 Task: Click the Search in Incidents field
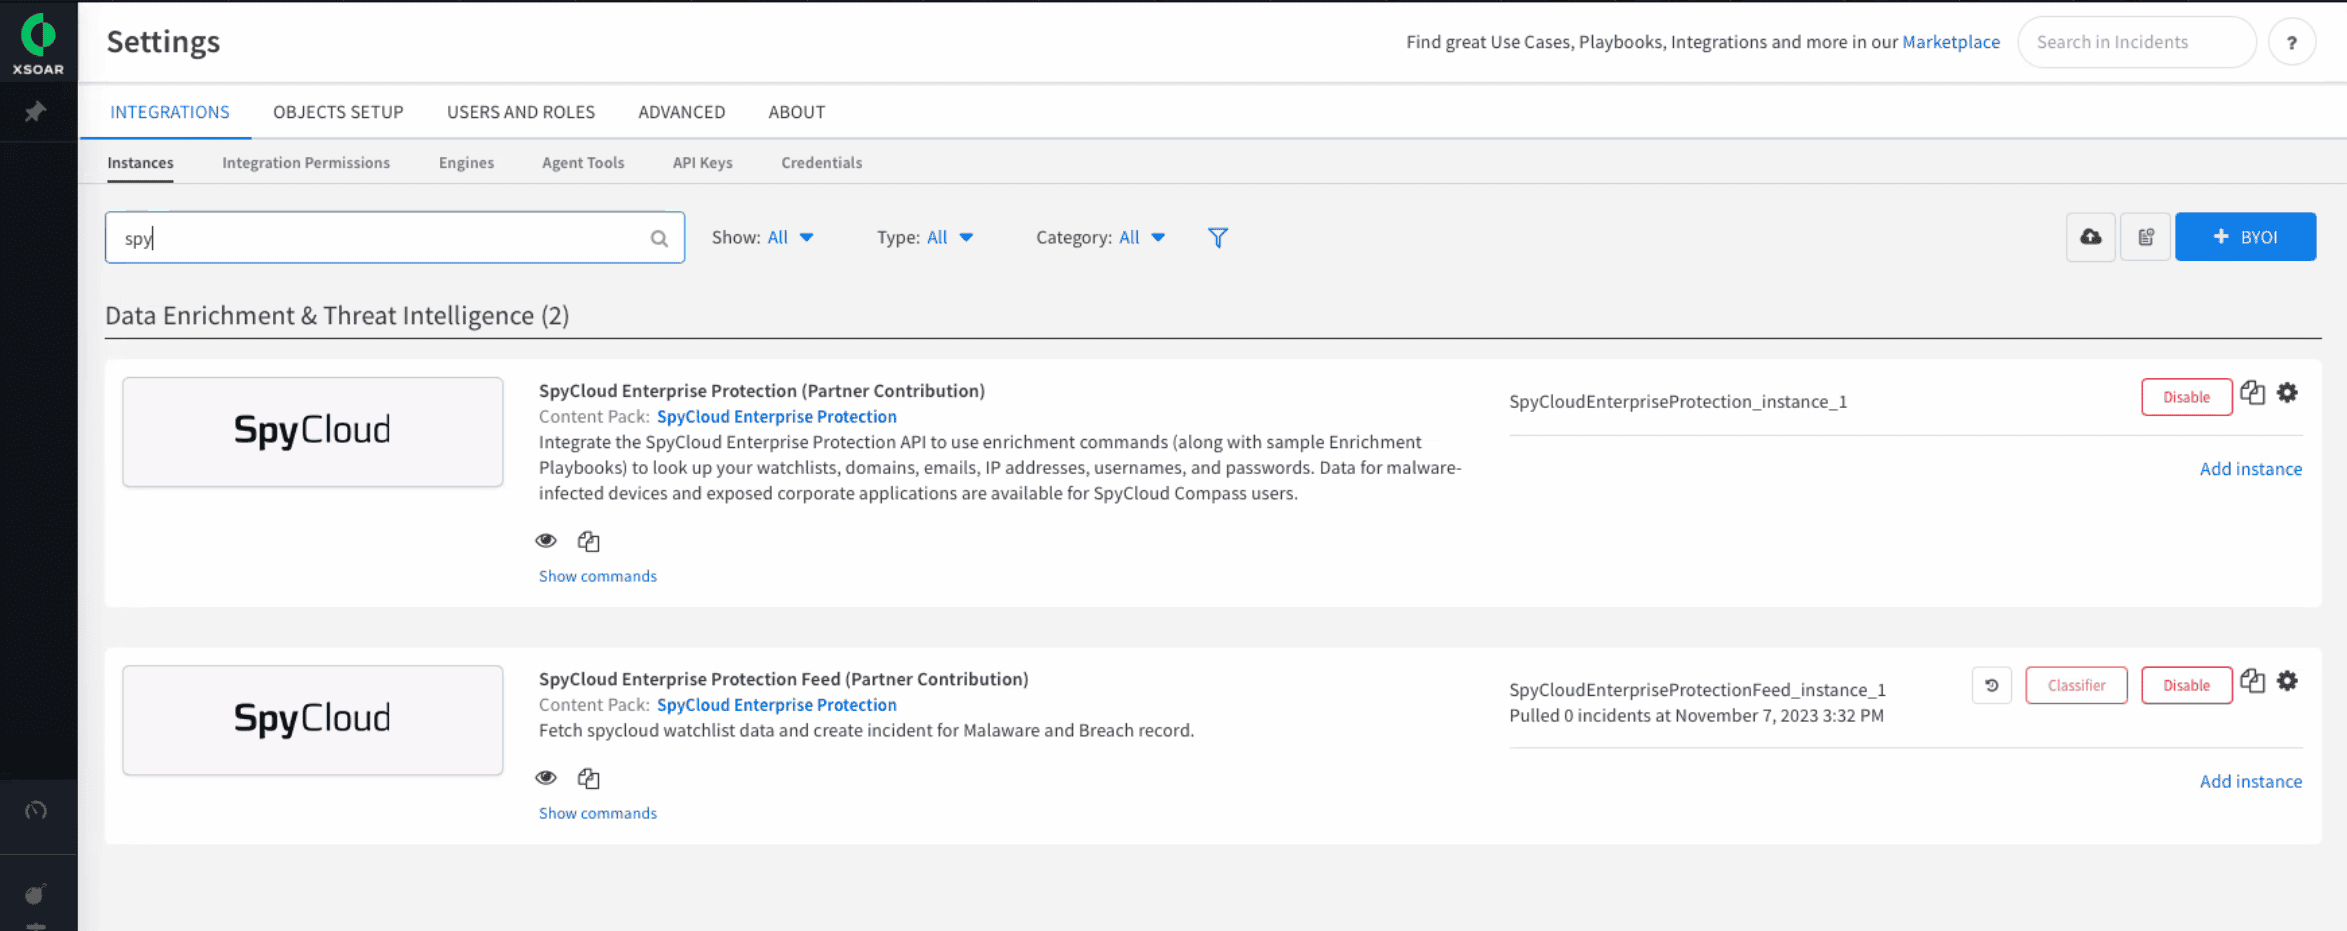(2137, 42)
